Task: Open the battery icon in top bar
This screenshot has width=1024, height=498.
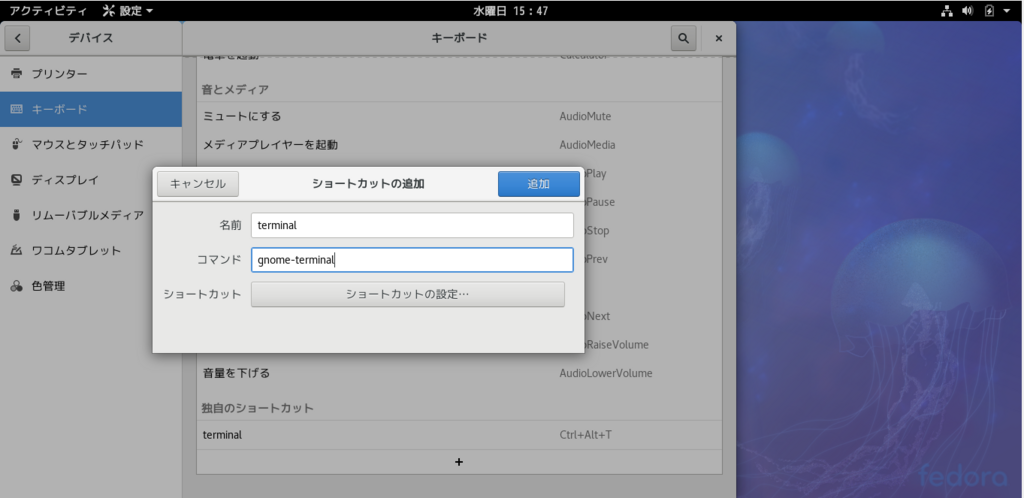Action: click(x=989, y=10)
